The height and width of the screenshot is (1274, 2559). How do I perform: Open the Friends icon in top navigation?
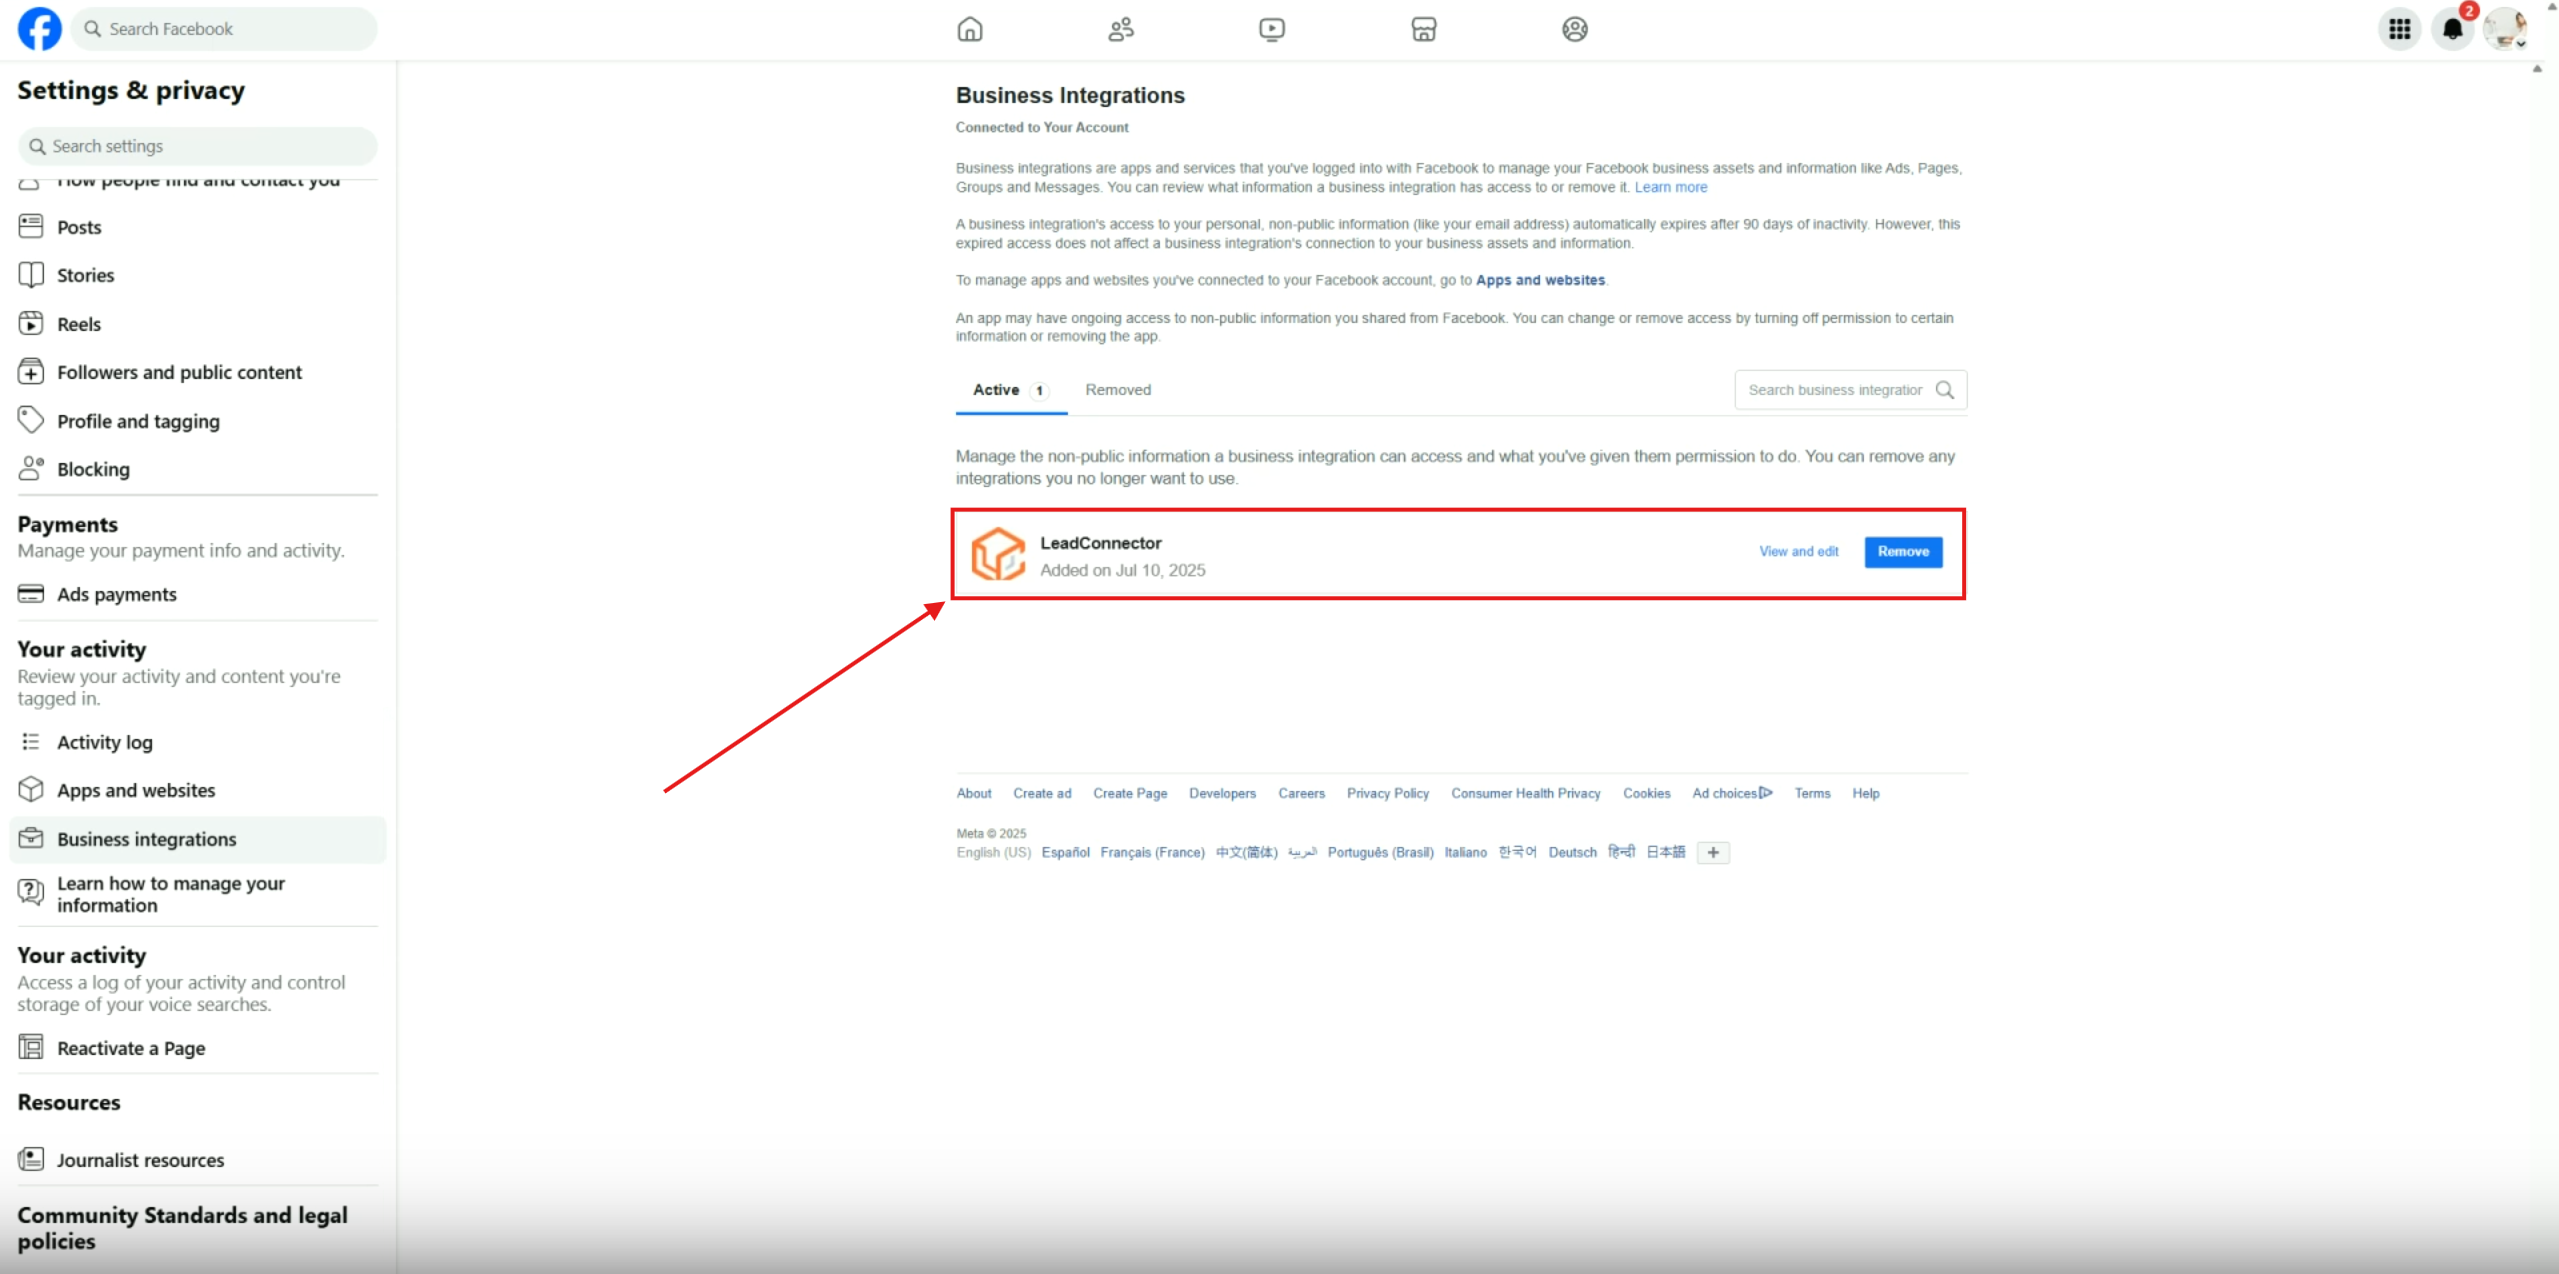tap(1120, 29)
